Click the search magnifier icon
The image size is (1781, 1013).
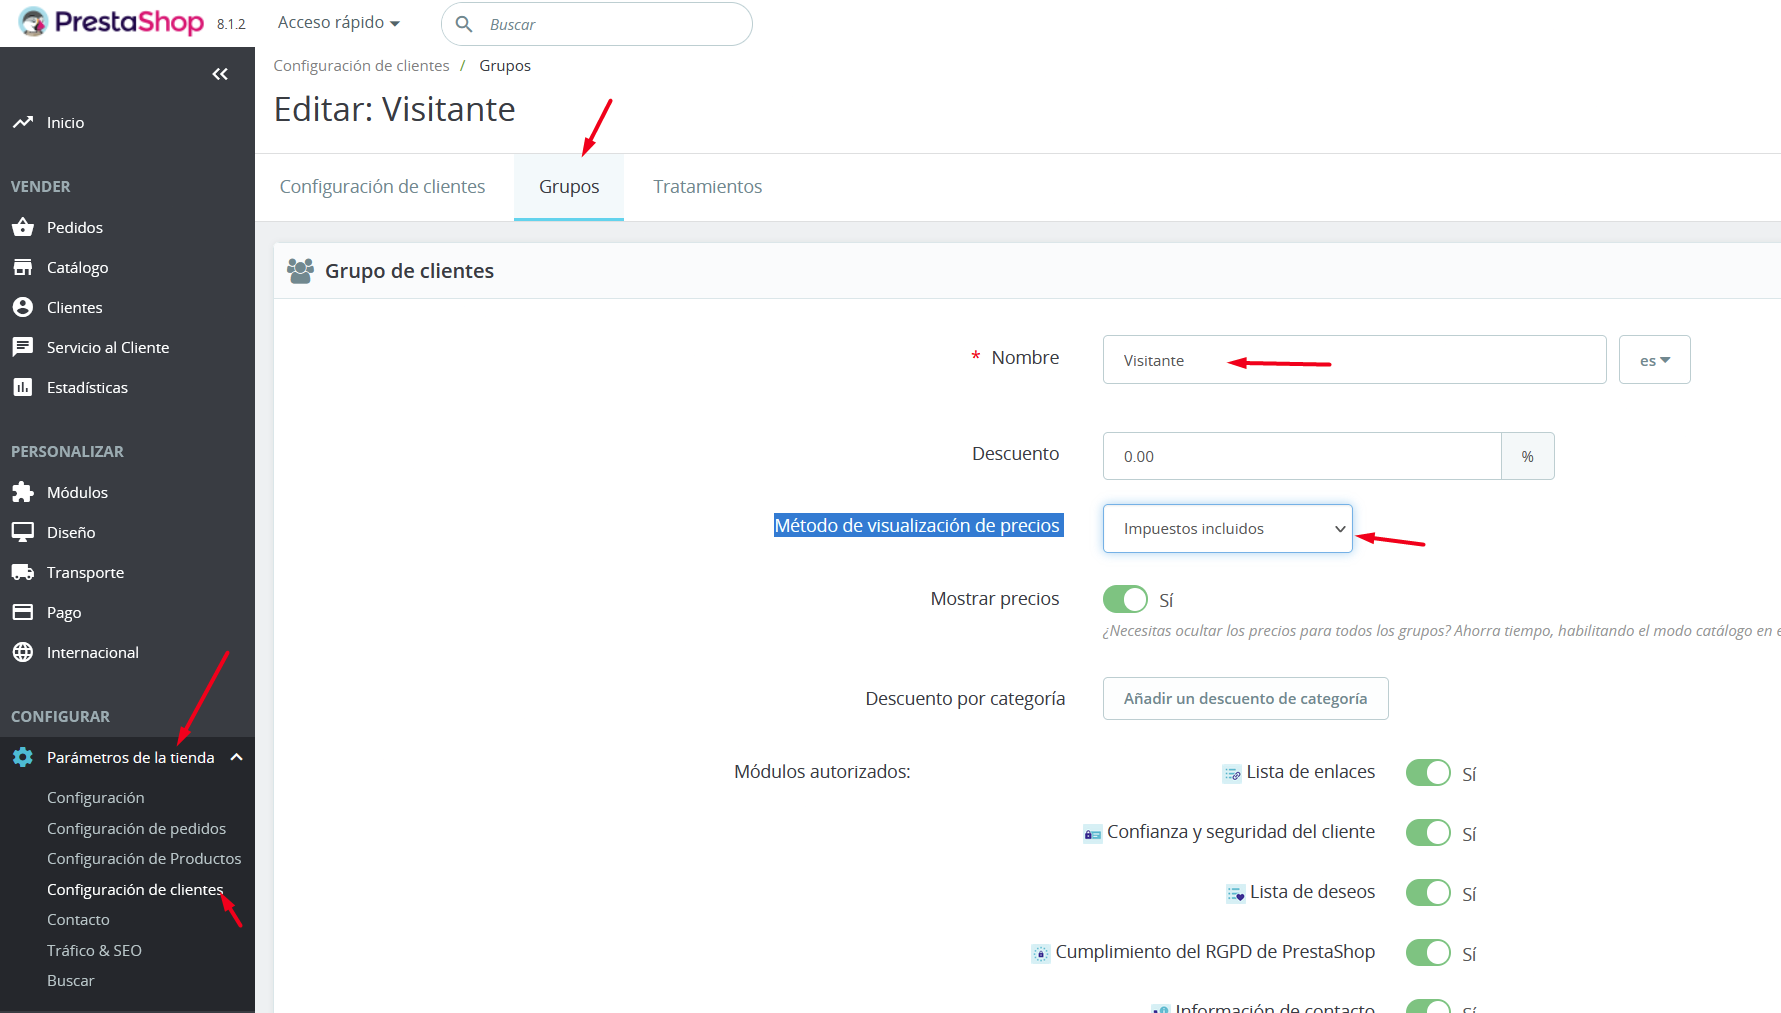(464, 24)
